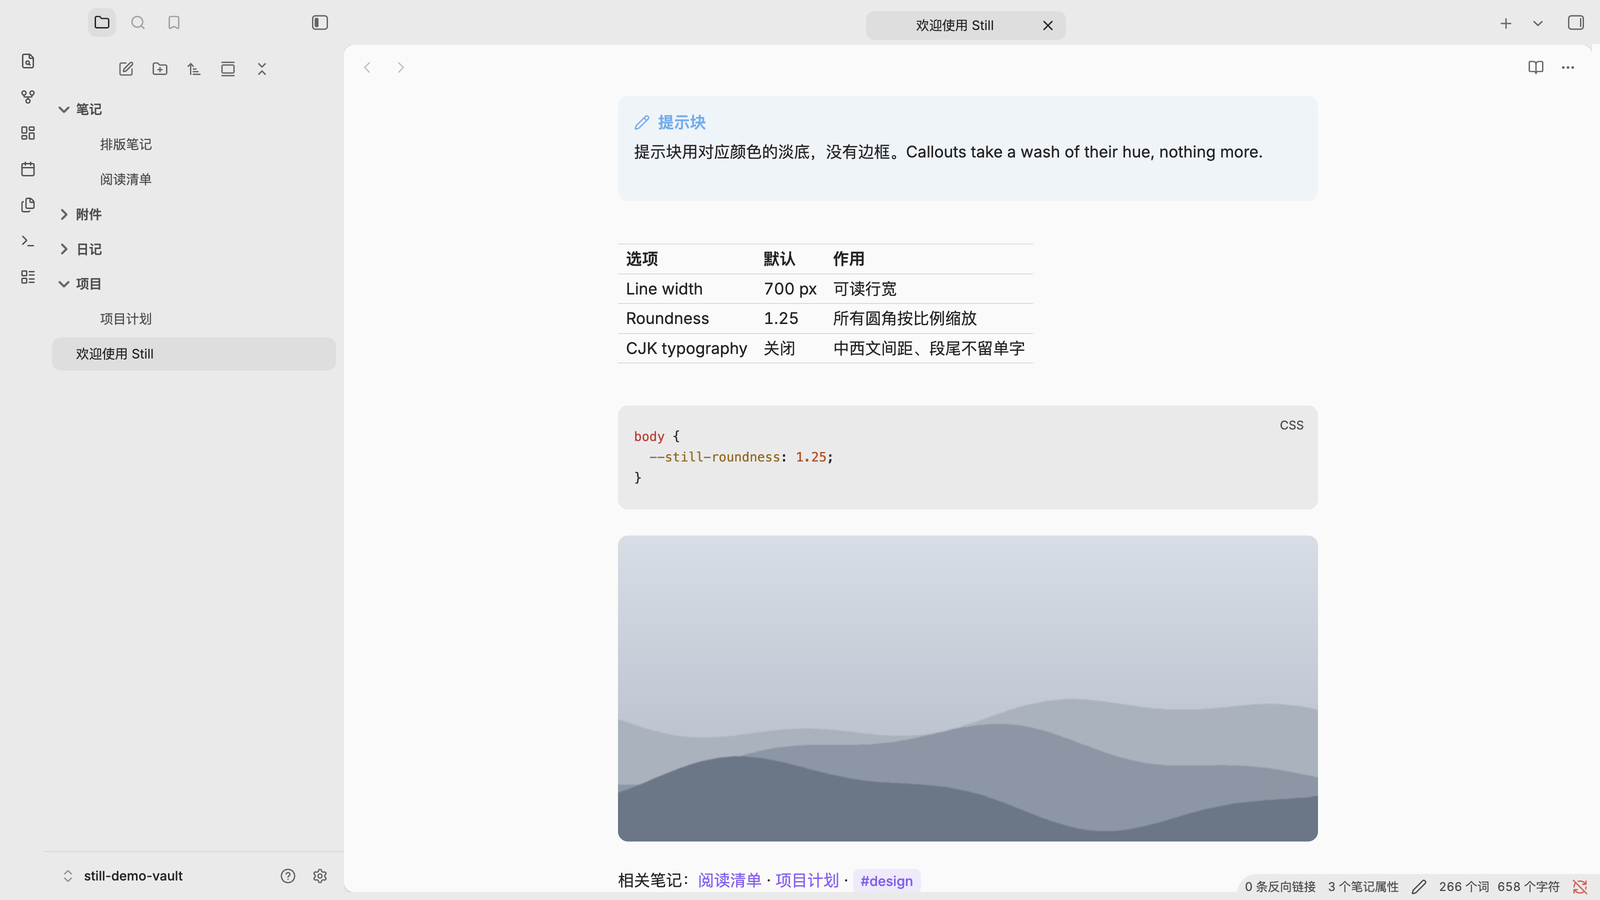Screen dimensions: 1600x900
Task: Open the bookmarks panel icon
Action: (x=174, y=22)
